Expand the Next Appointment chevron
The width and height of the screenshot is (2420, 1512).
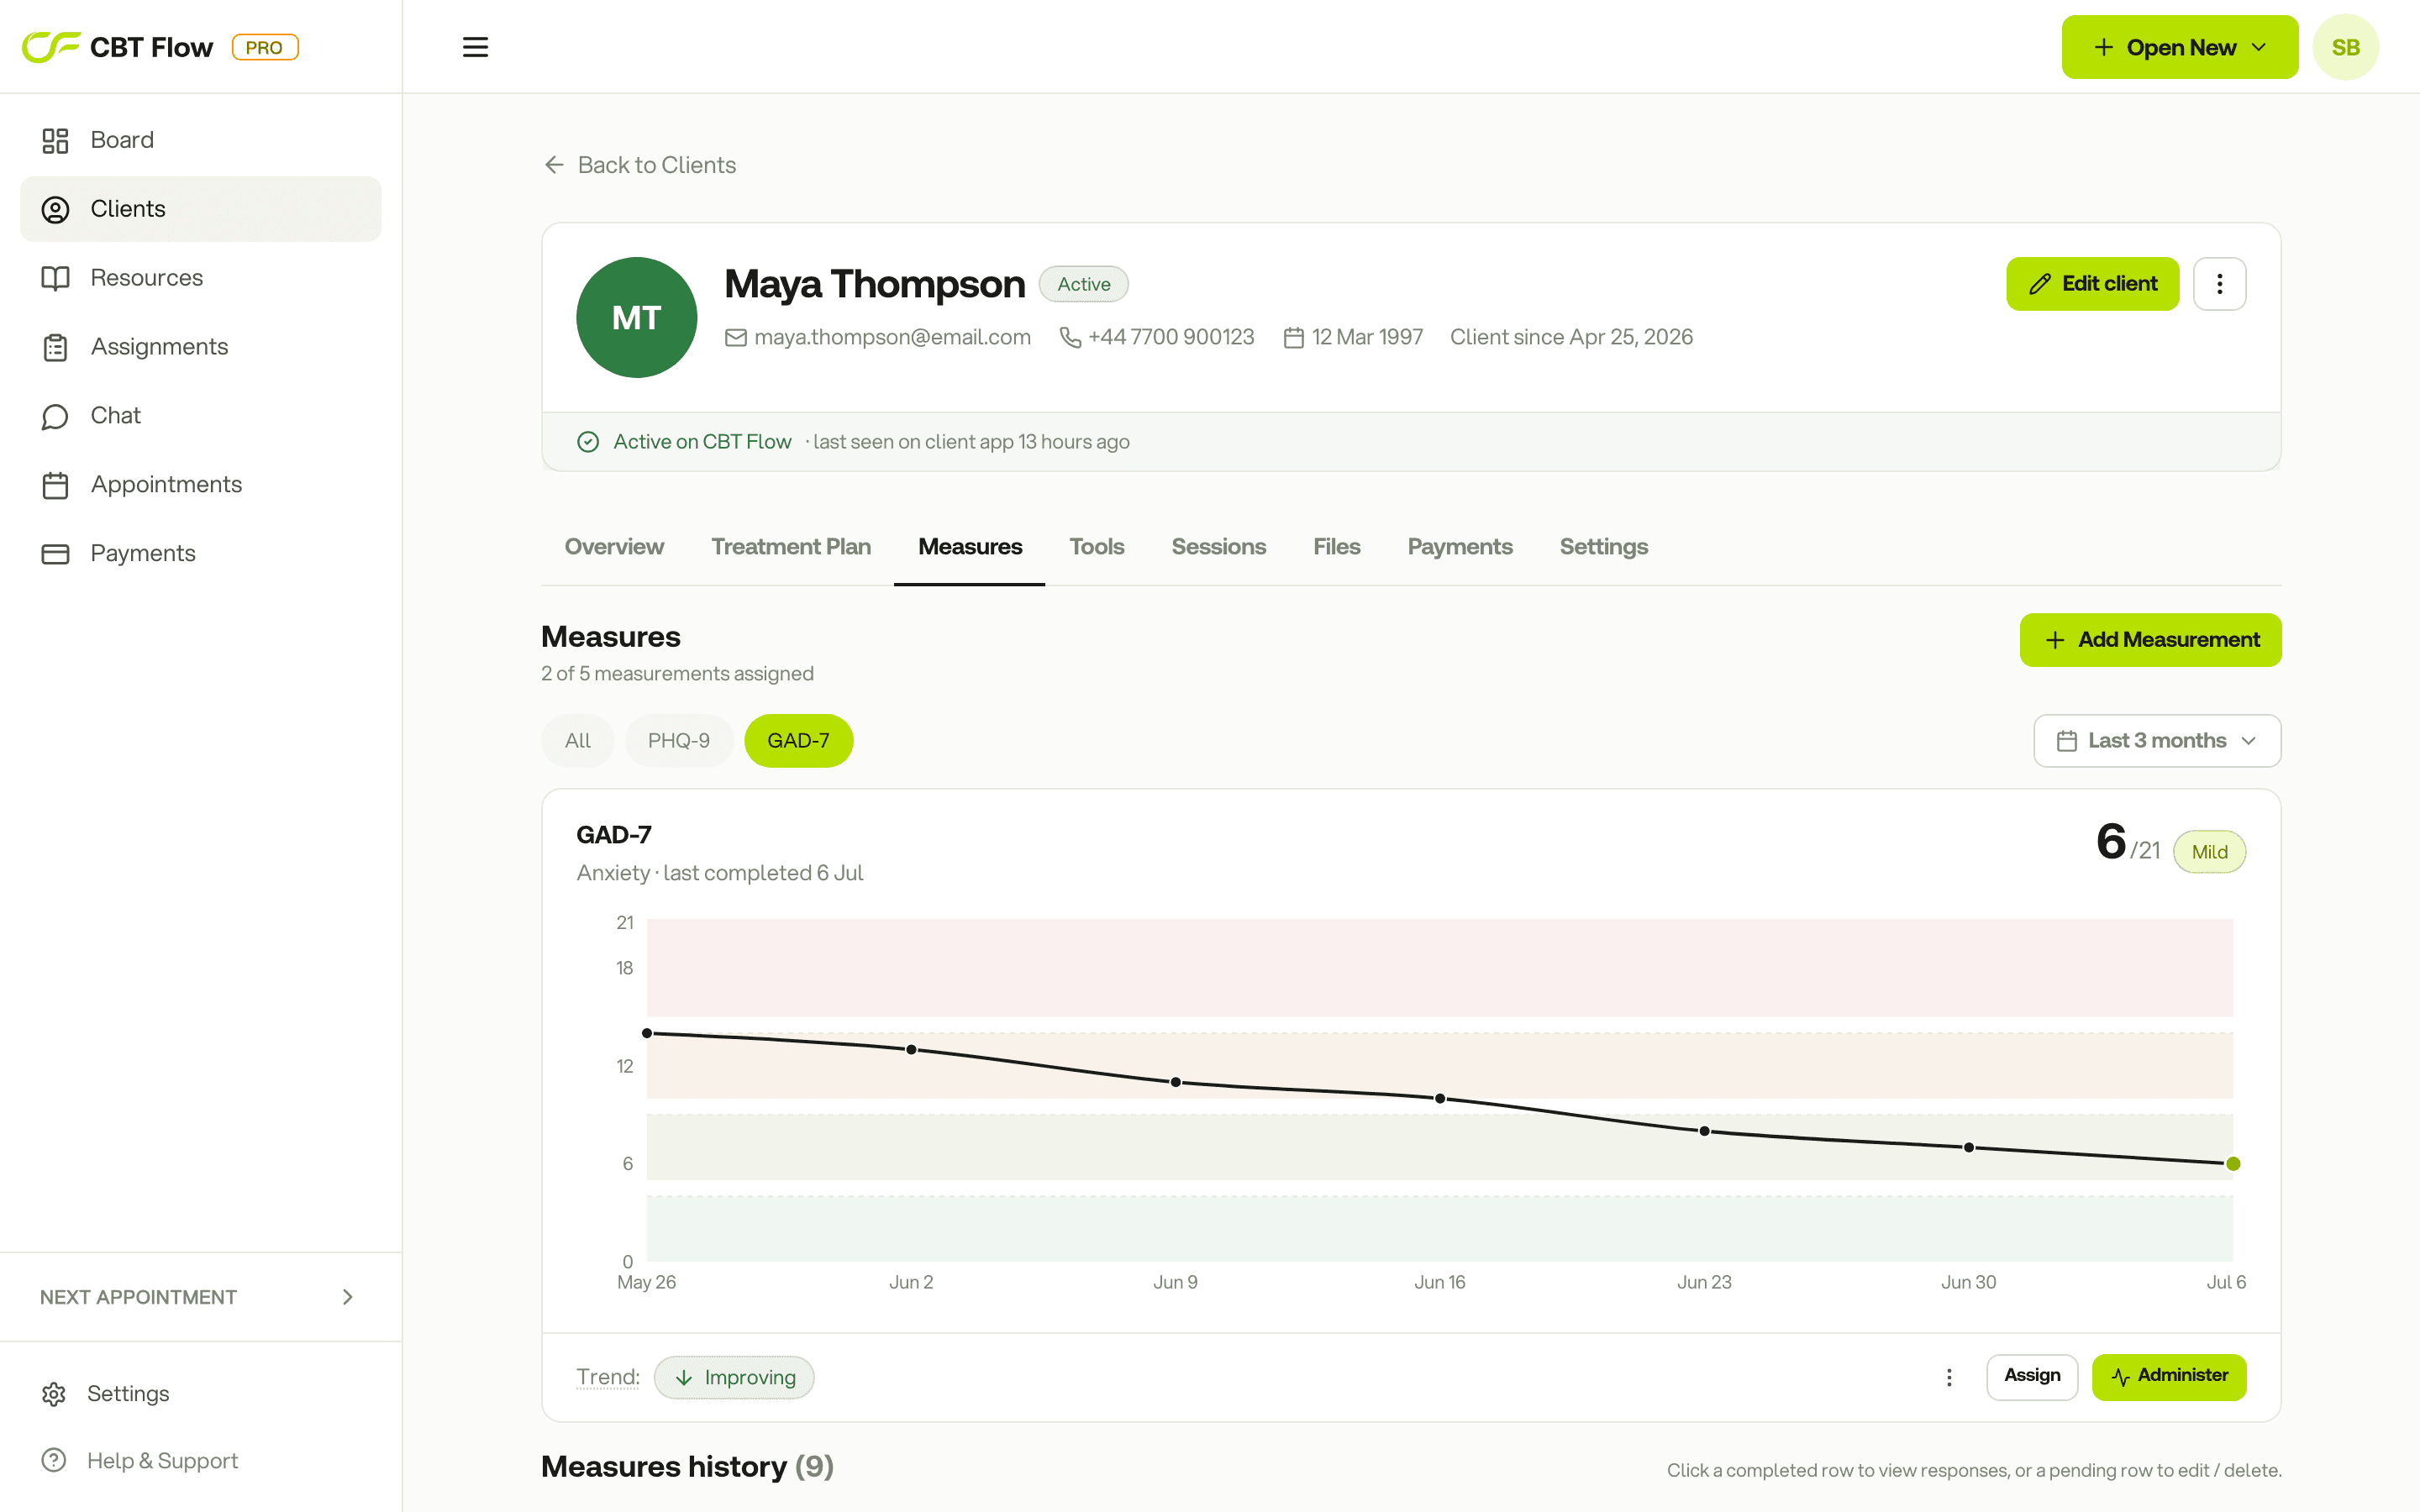(347, 1297)
